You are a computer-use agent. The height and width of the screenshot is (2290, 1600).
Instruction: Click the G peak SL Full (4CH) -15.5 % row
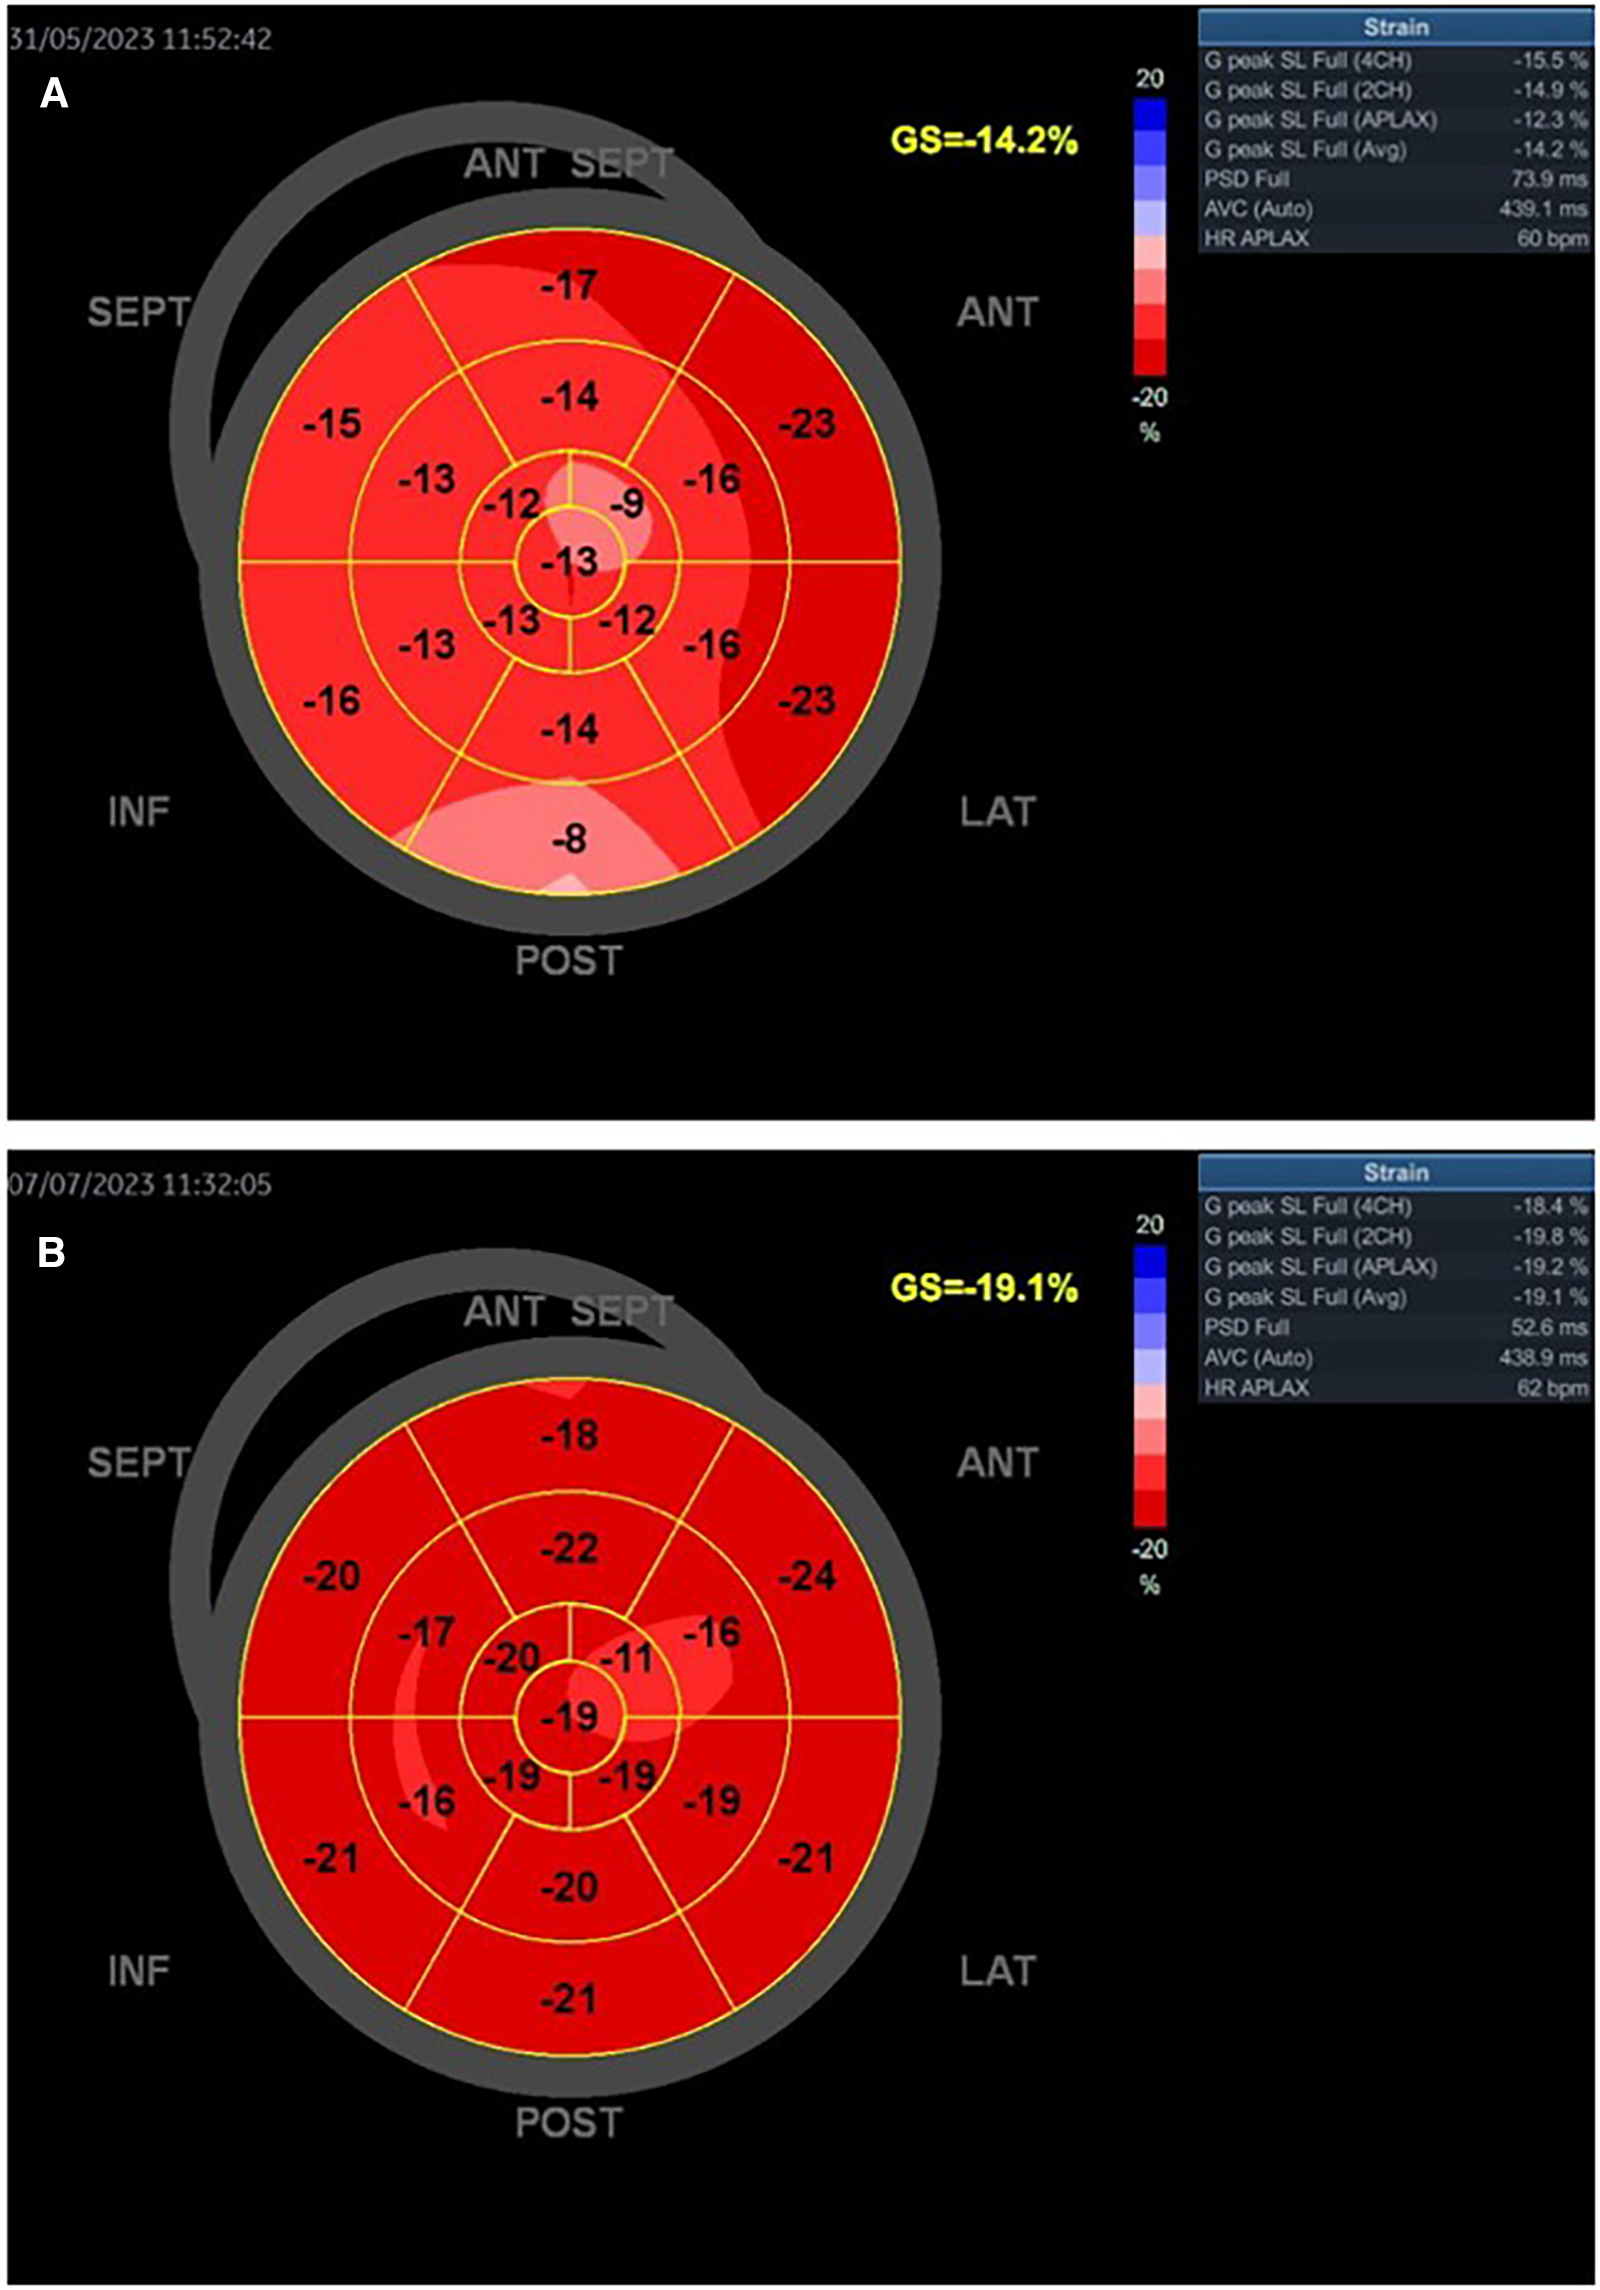(1395, 61)
